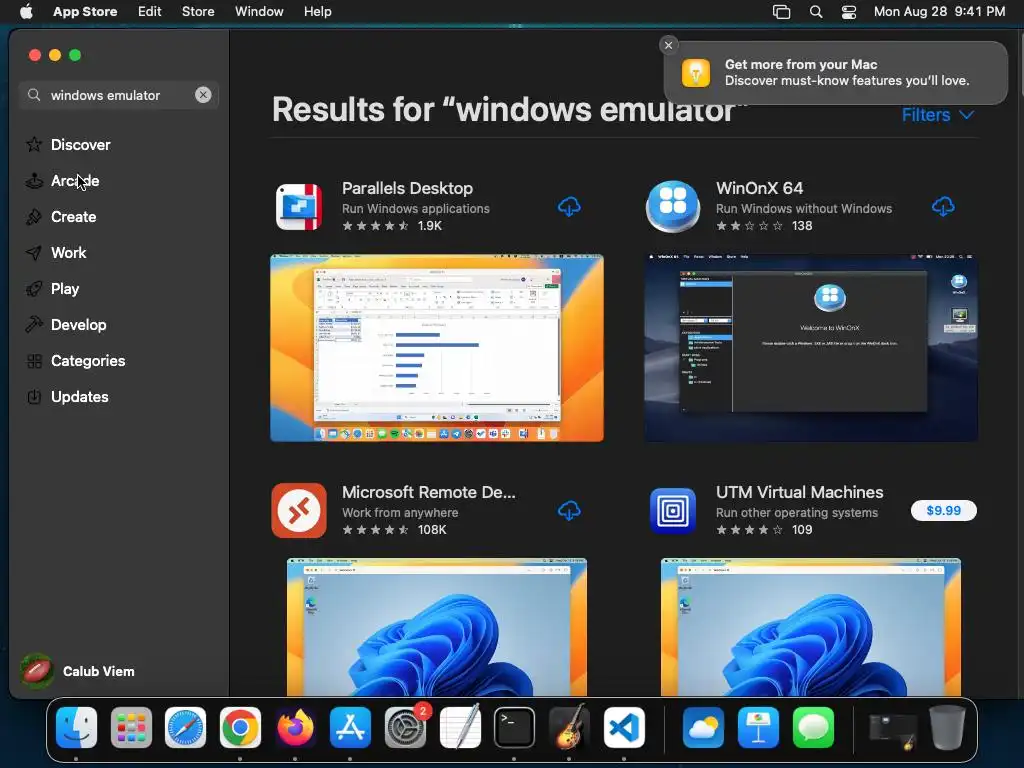Open Calub Viem account profile
The image size is (1024, 768).
click(78, 671)
